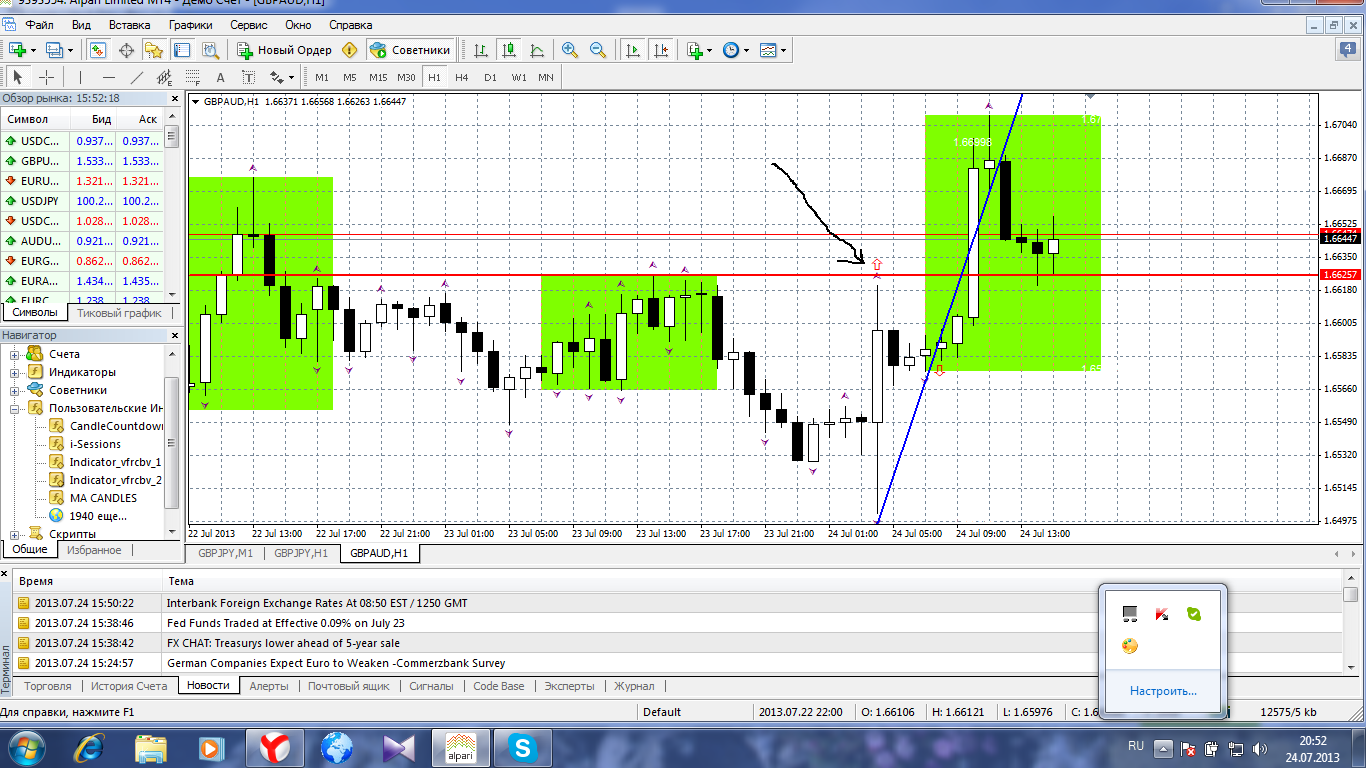Switch chart to bar chart icon
The width and height of the screenshot is (1366, 768).
pyautogui.click(x=481, y=50)
